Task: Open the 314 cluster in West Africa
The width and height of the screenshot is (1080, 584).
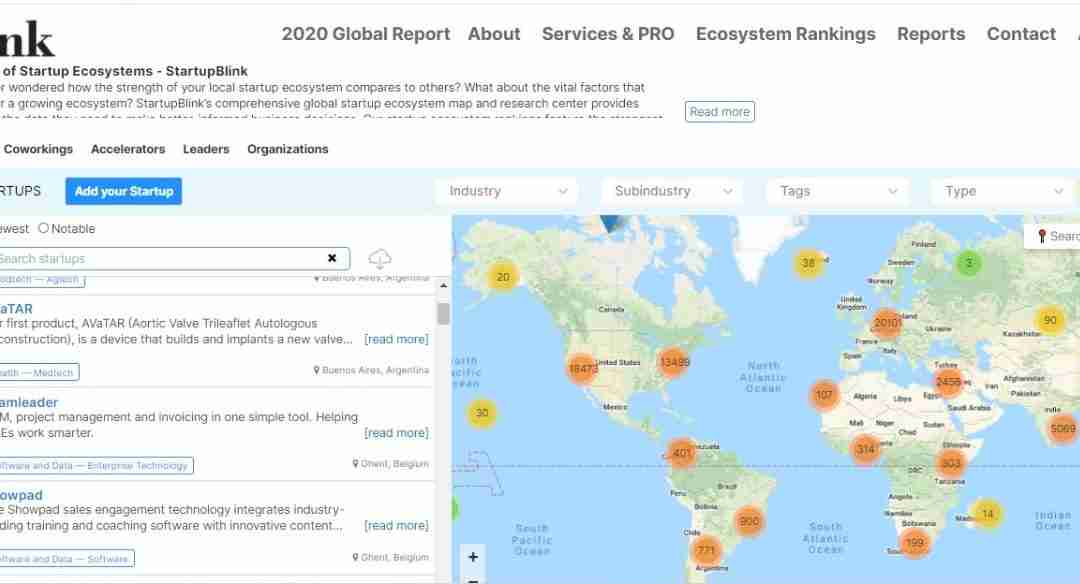Action: click(865, 450)
